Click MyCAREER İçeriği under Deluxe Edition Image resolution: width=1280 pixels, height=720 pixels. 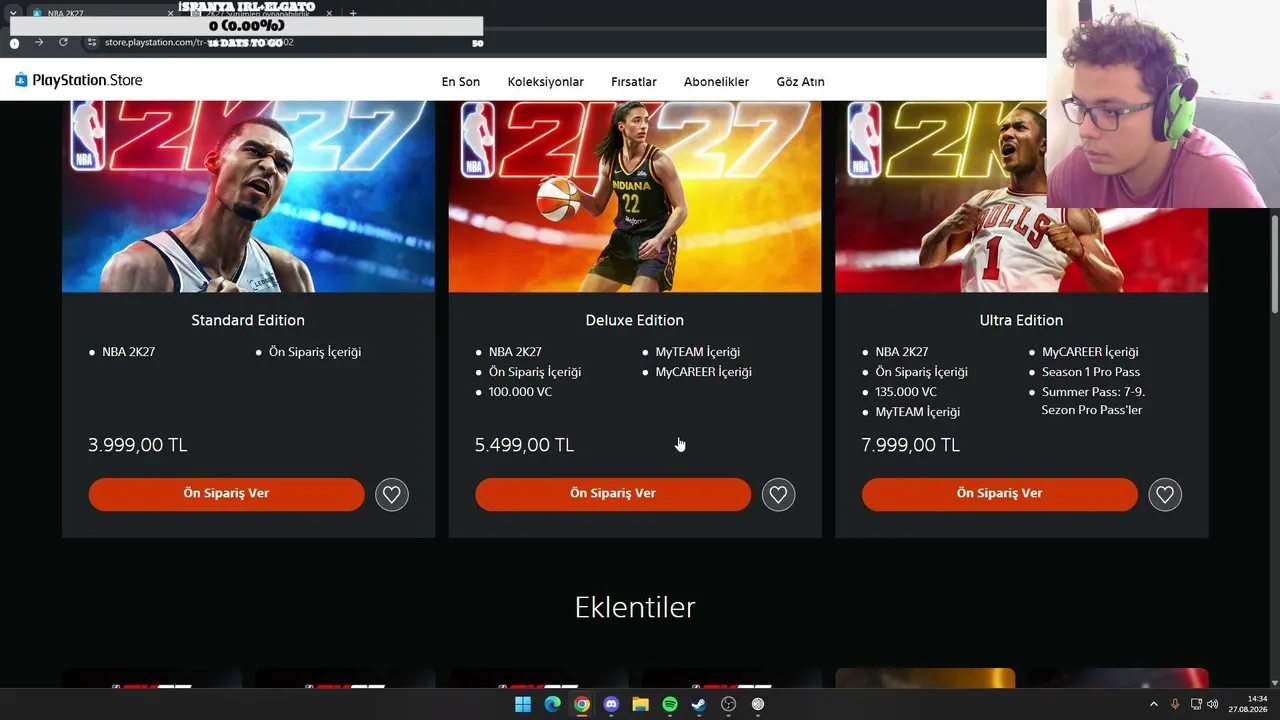point(704,372)
